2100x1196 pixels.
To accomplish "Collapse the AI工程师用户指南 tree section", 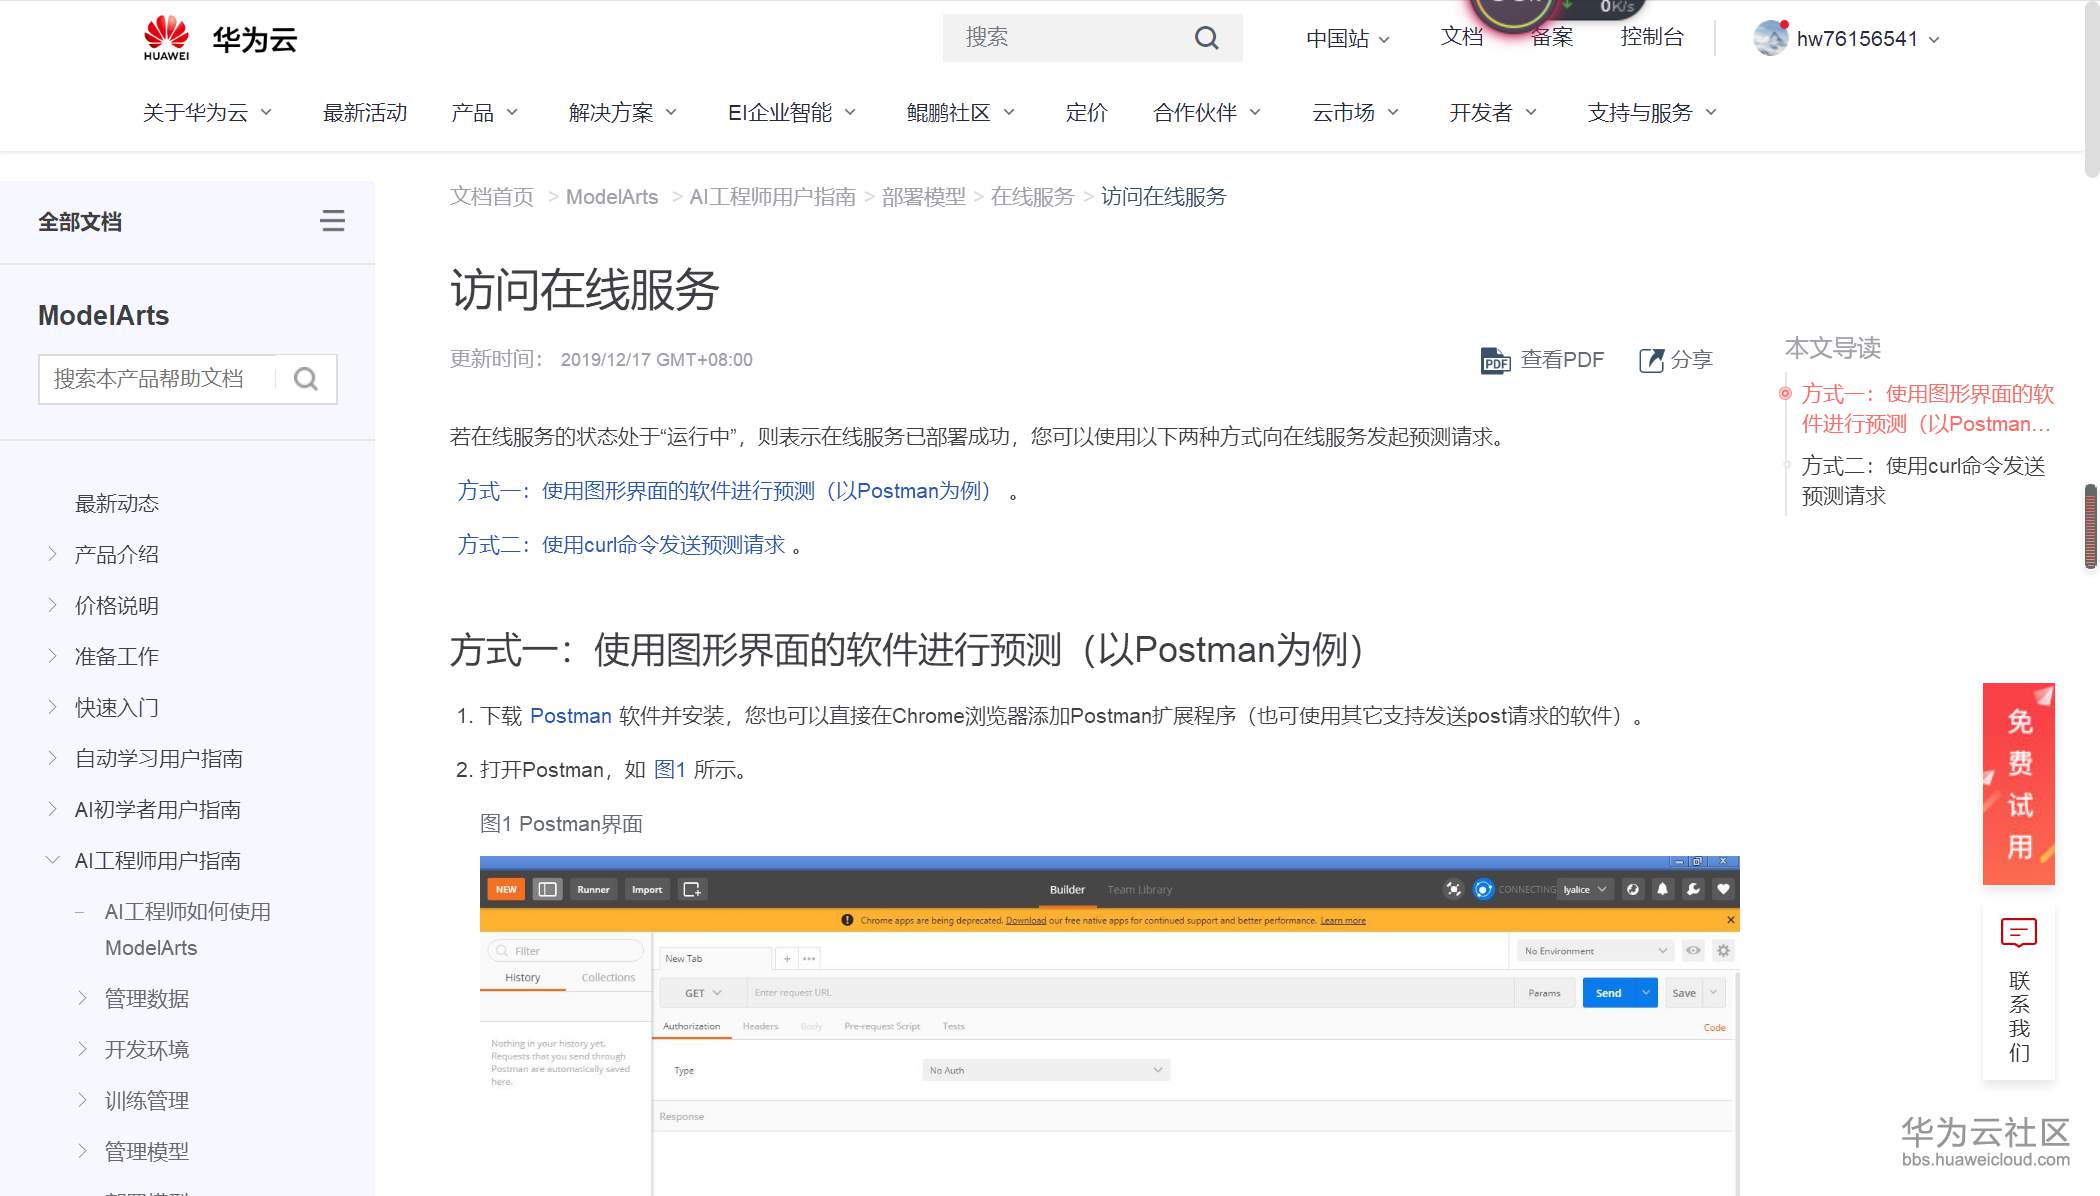I will (53, 860).
